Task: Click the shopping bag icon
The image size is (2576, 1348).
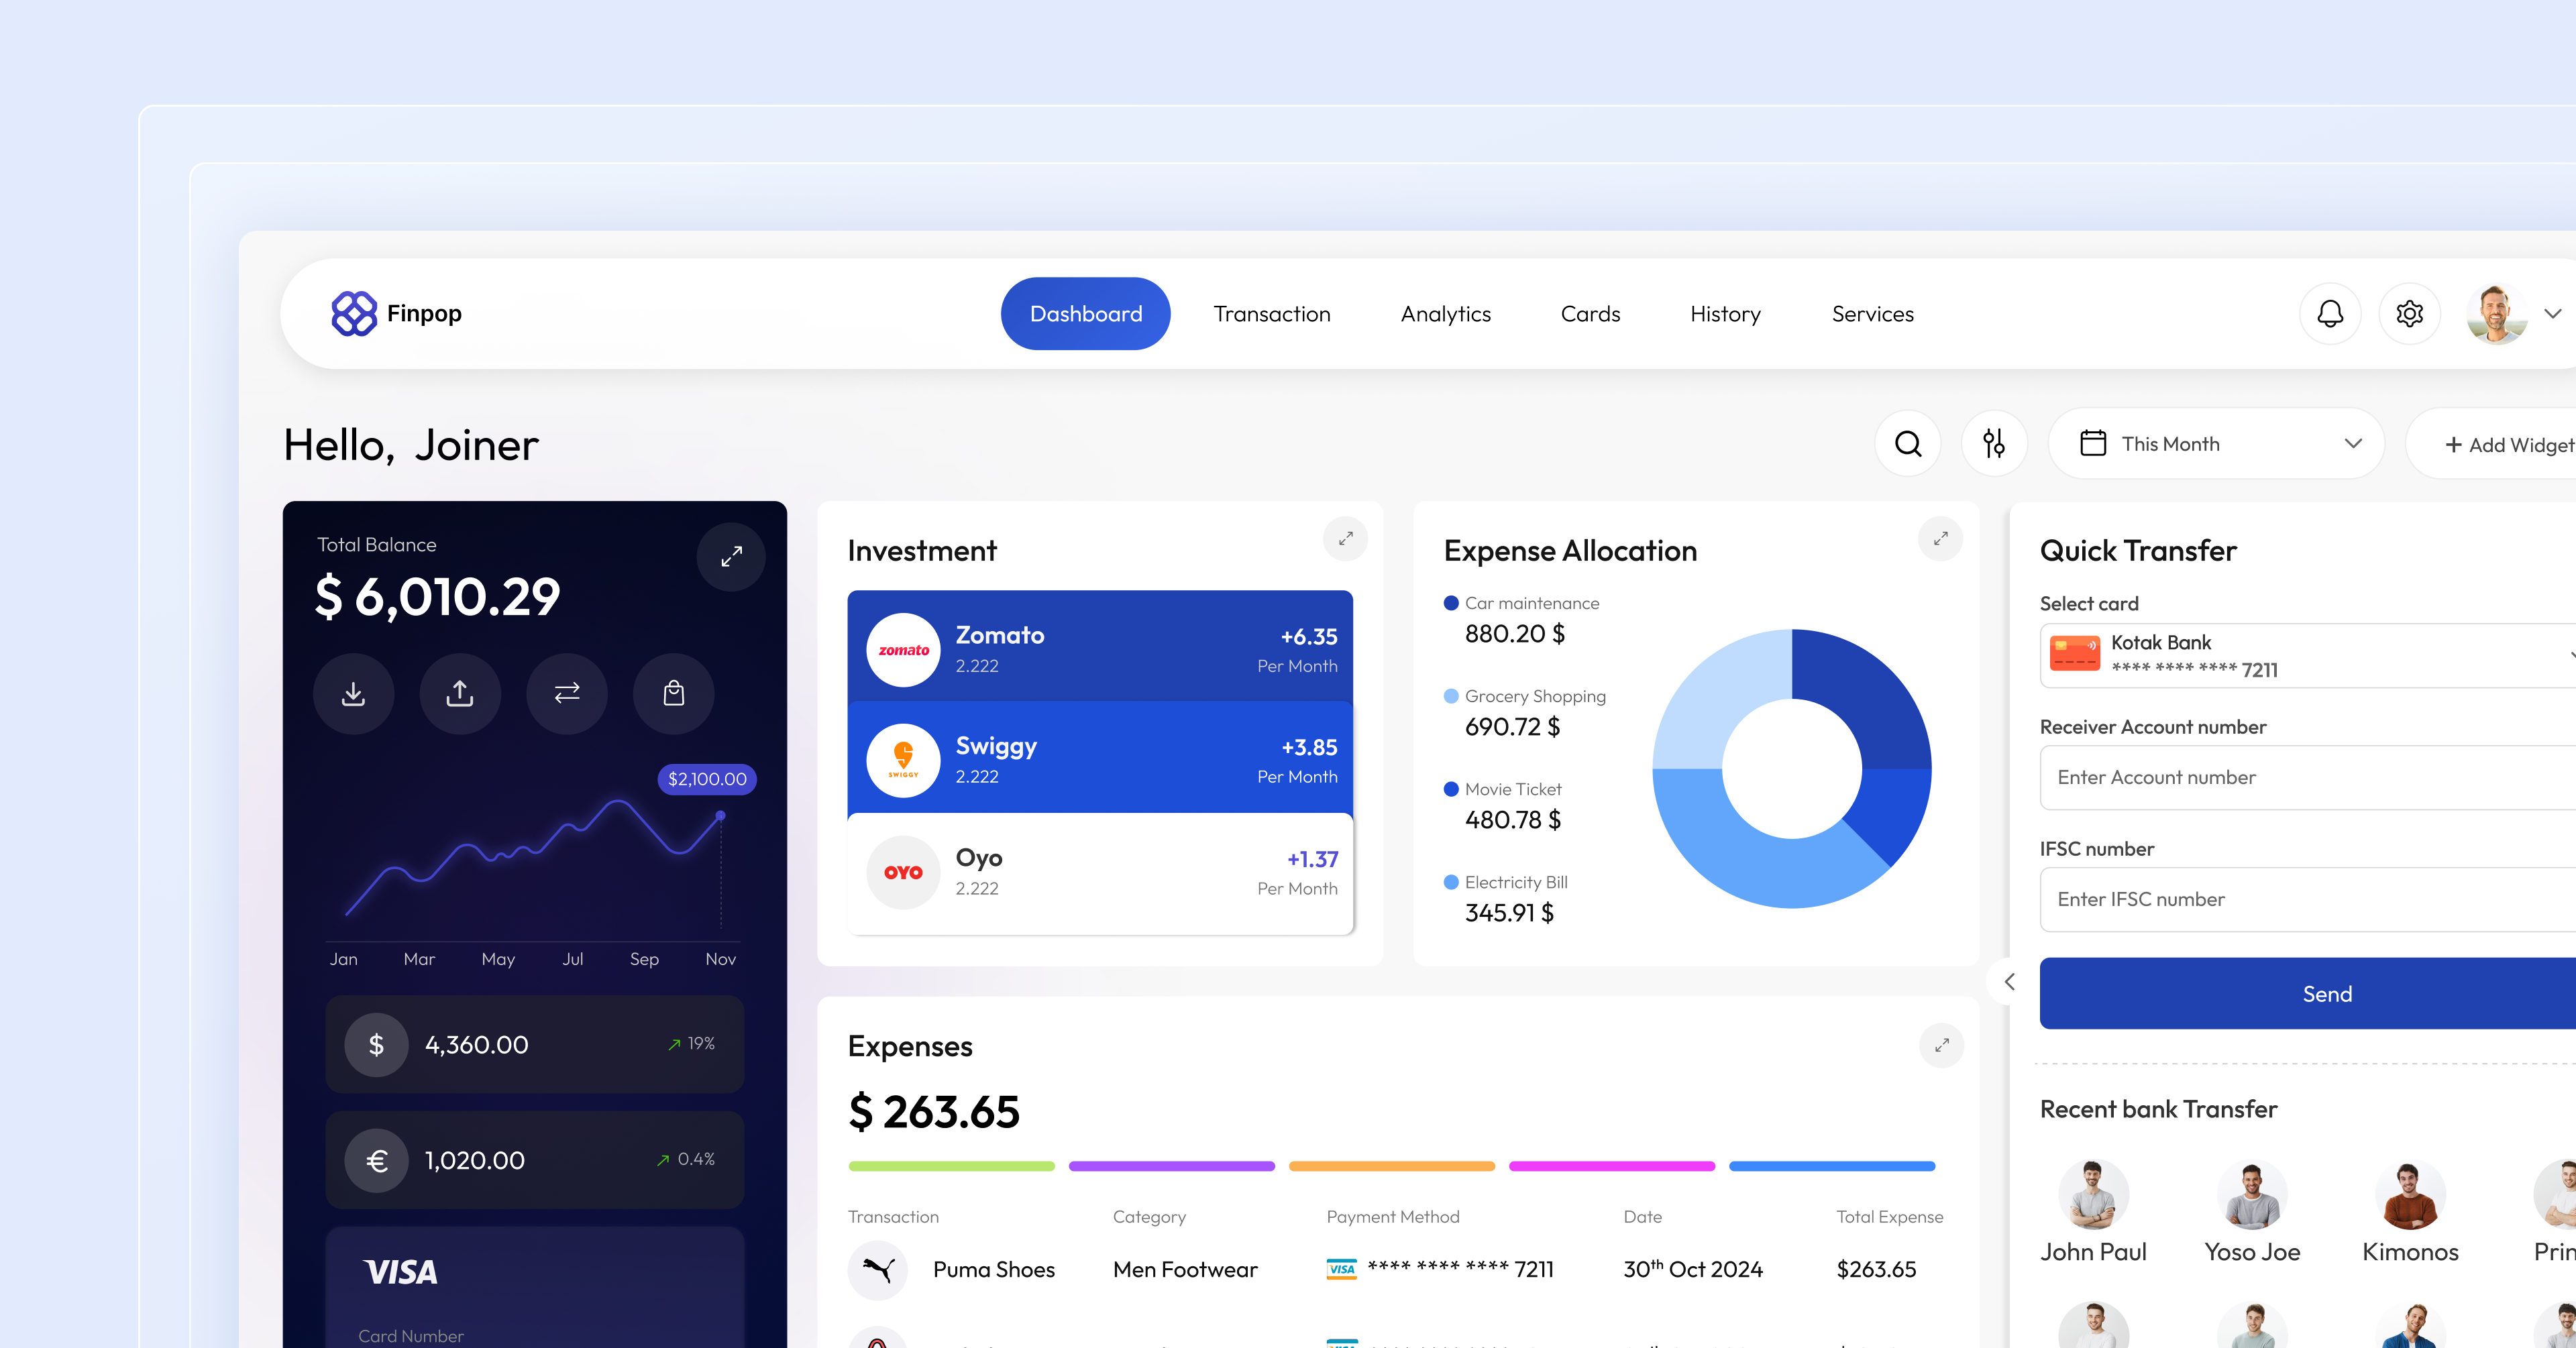Action: point(674,694)
